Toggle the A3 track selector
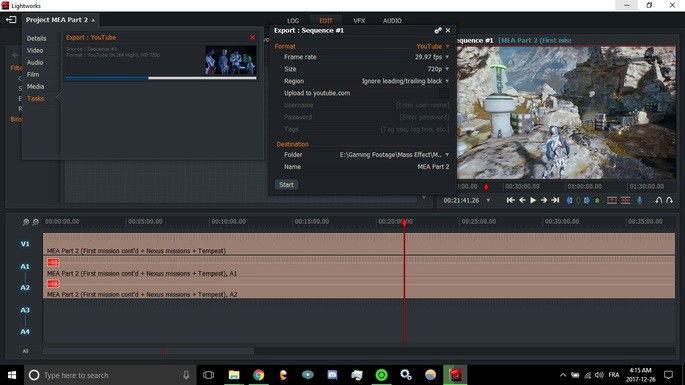This screenshot has width=685, height=385. 25,310
